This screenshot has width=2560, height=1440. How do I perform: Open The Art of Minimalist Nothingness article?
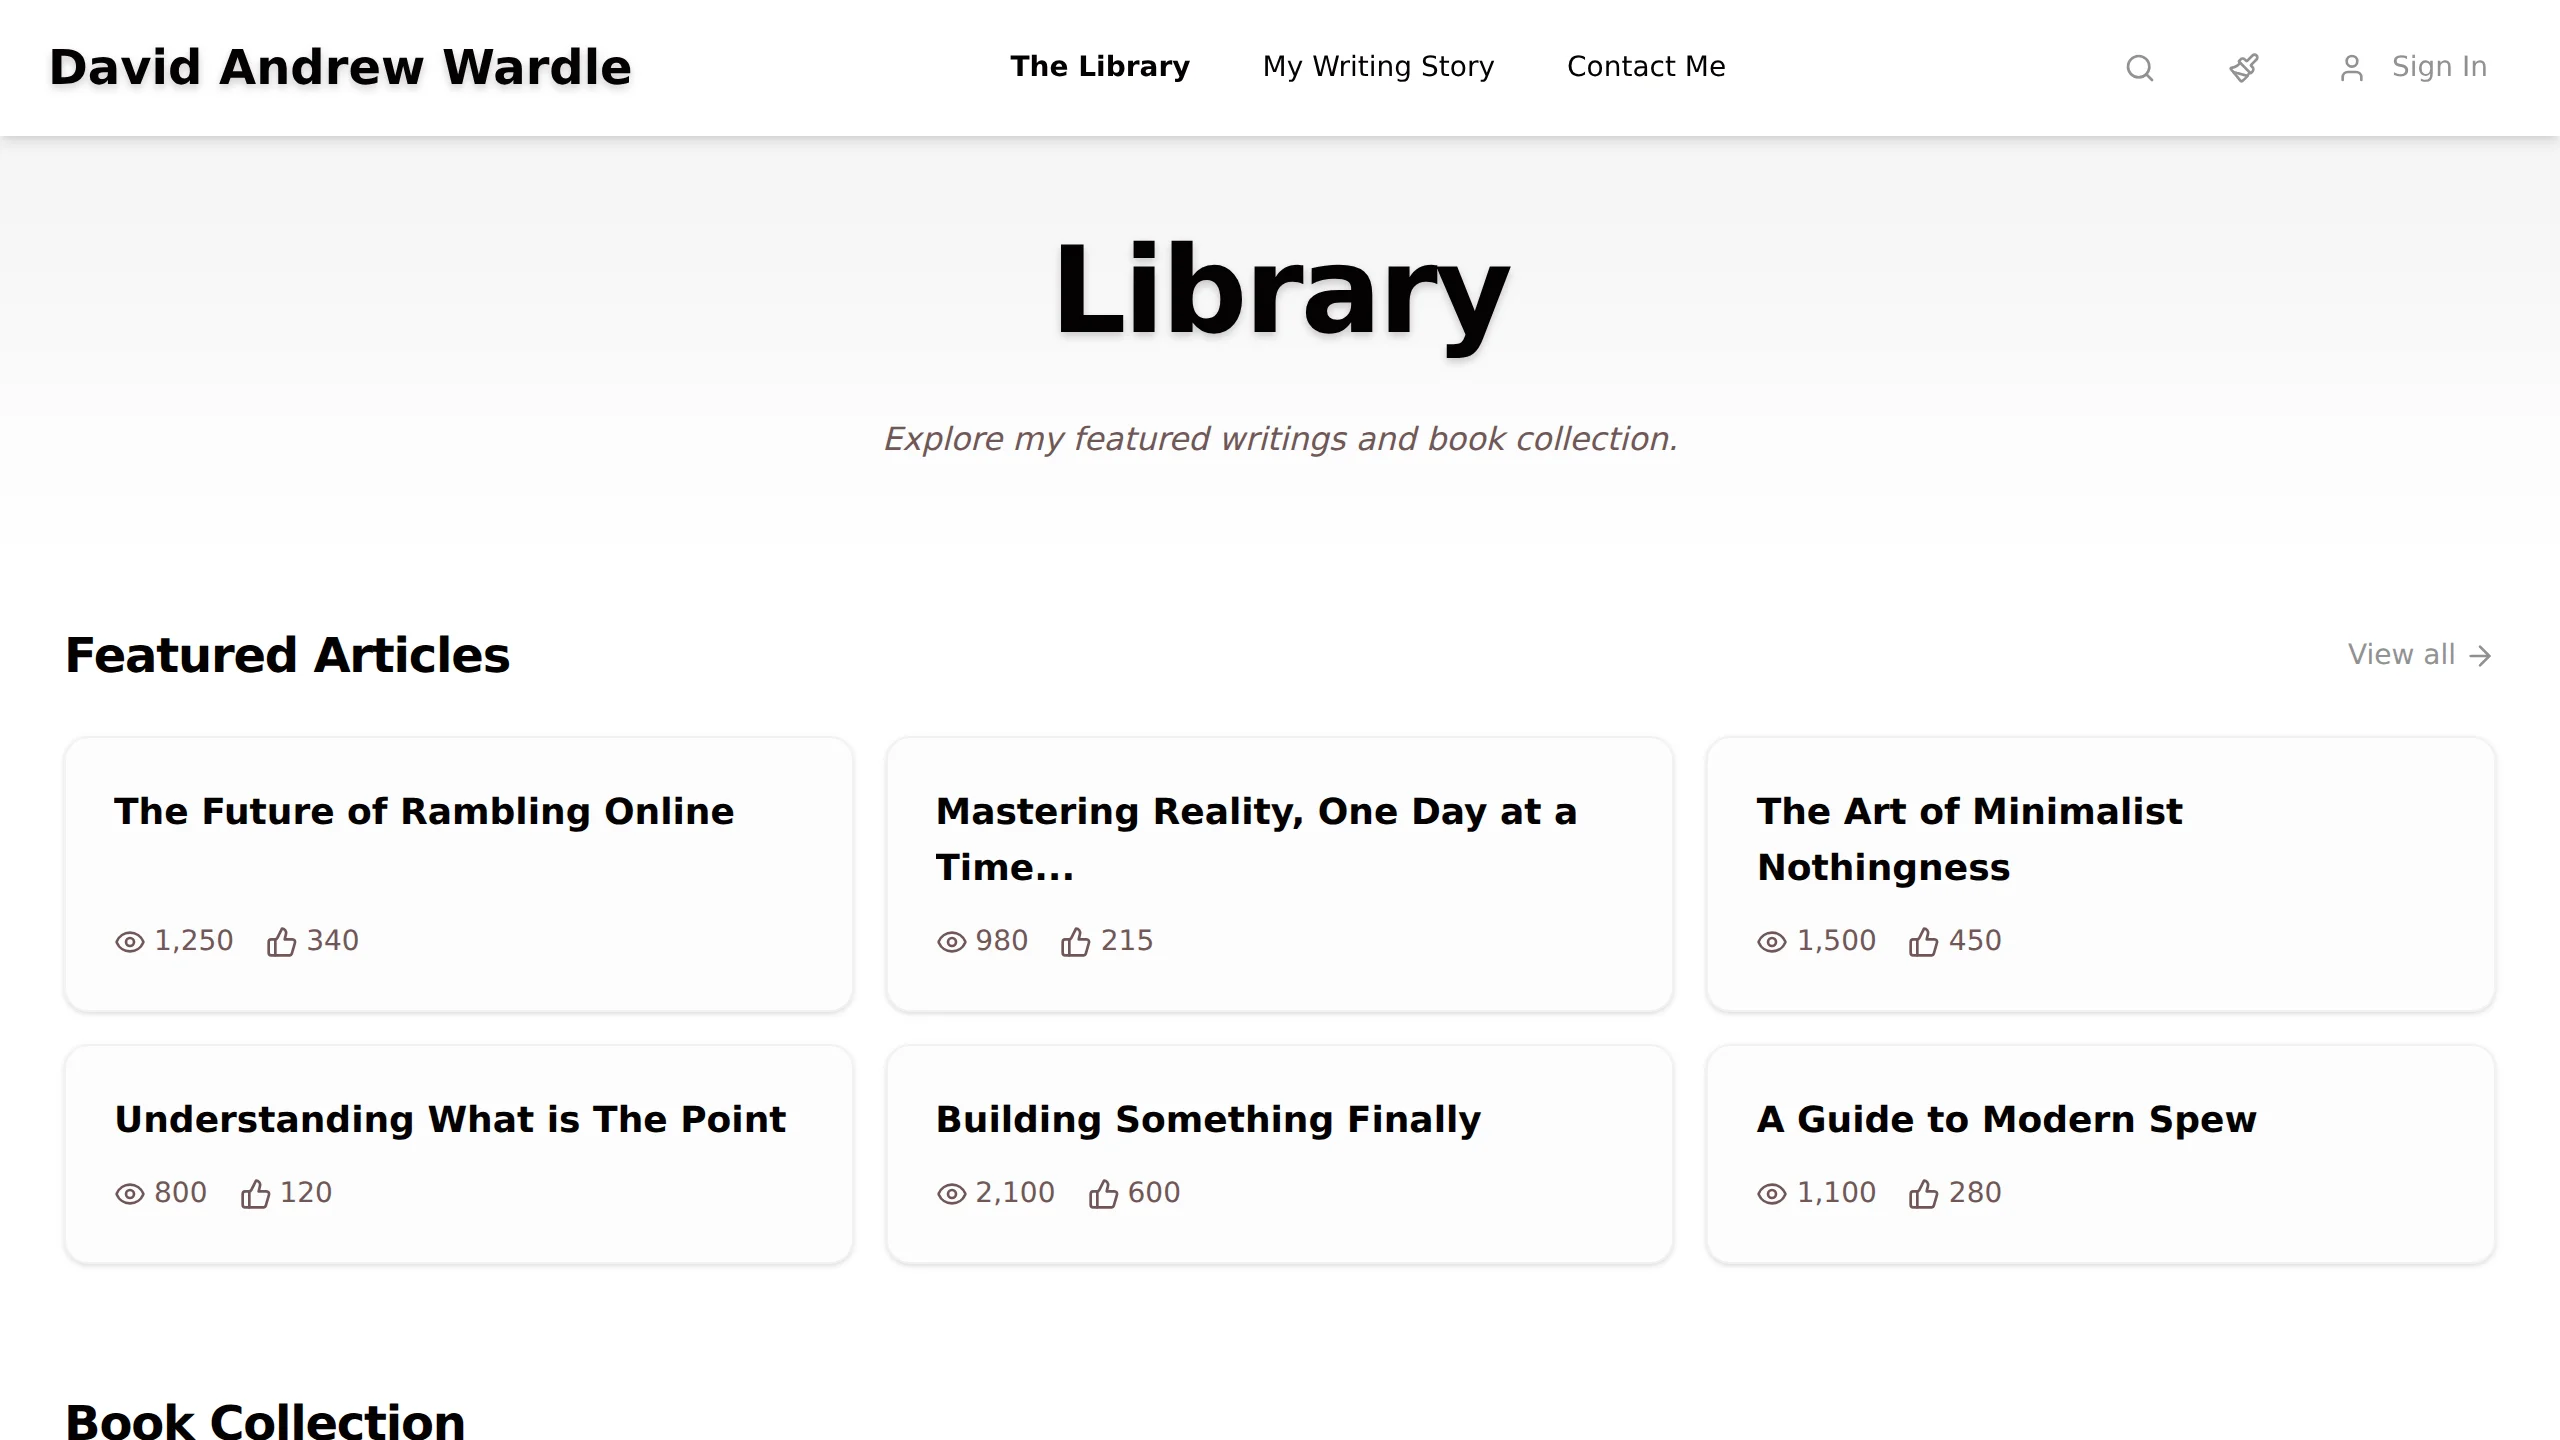pyautogui.click(x=1969, y=839)
